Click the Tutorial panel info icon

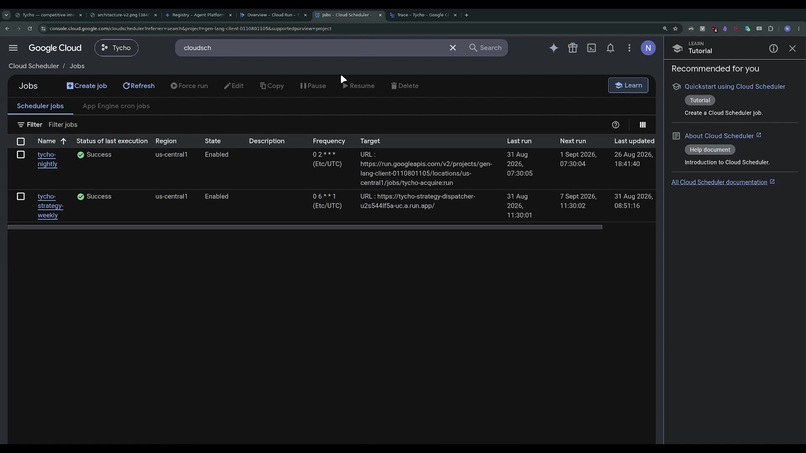(773, 48)
